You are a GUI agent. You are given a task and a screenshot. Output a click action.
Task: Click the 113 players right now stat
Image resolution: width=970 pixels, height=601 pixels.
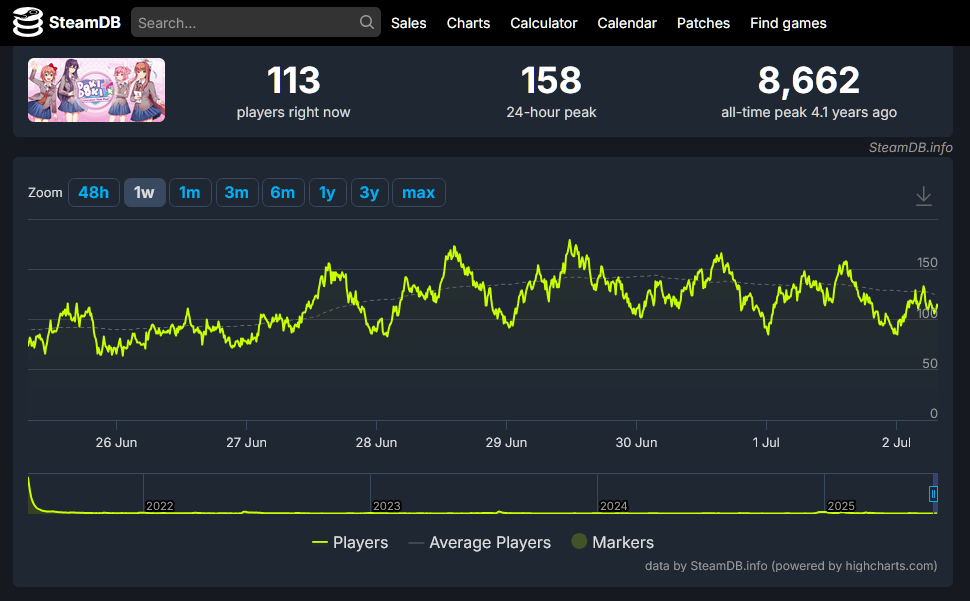point(293,92)
